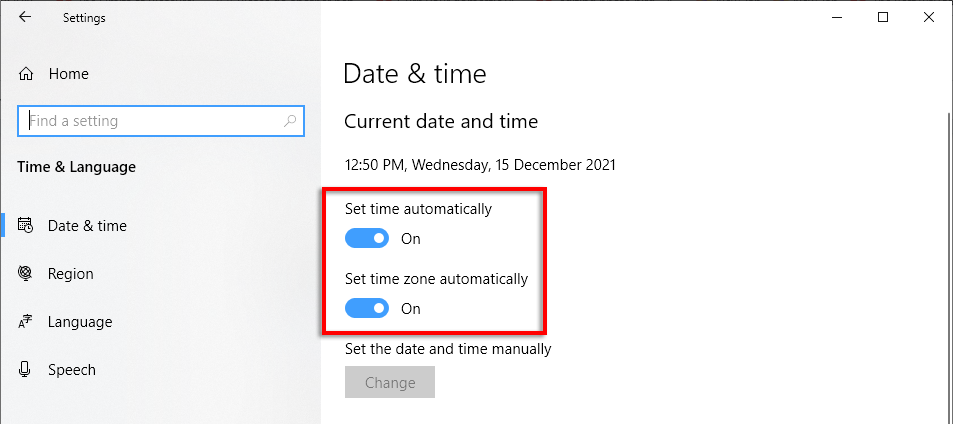Close the Settings window
Viewport: 953px width, 424px height.
click(929, 17)
